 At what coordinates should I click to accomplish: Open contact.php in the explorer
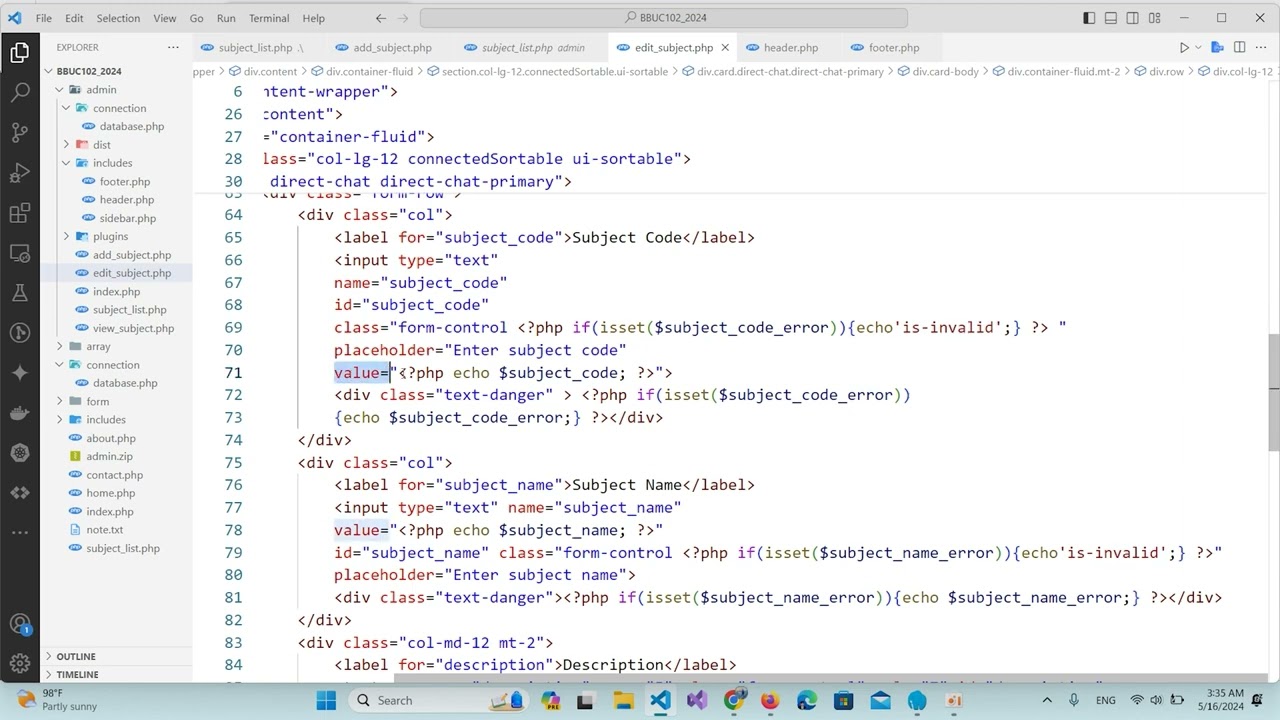[114, 475]
